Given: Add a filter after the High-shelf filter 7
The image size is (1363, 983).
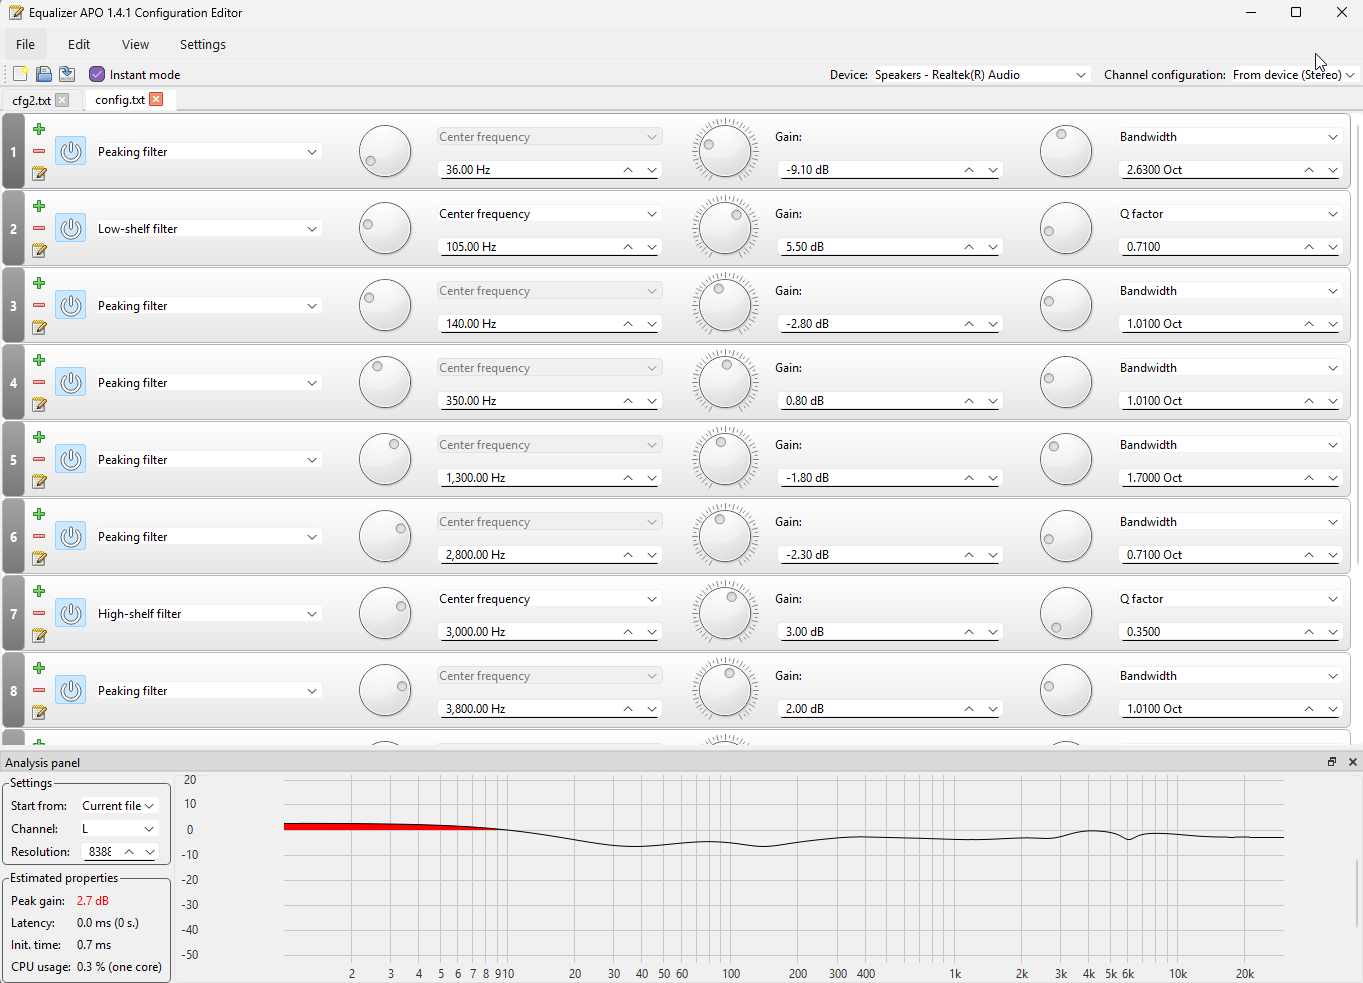Looking at the screenshot, I should [x=39, y=591].
